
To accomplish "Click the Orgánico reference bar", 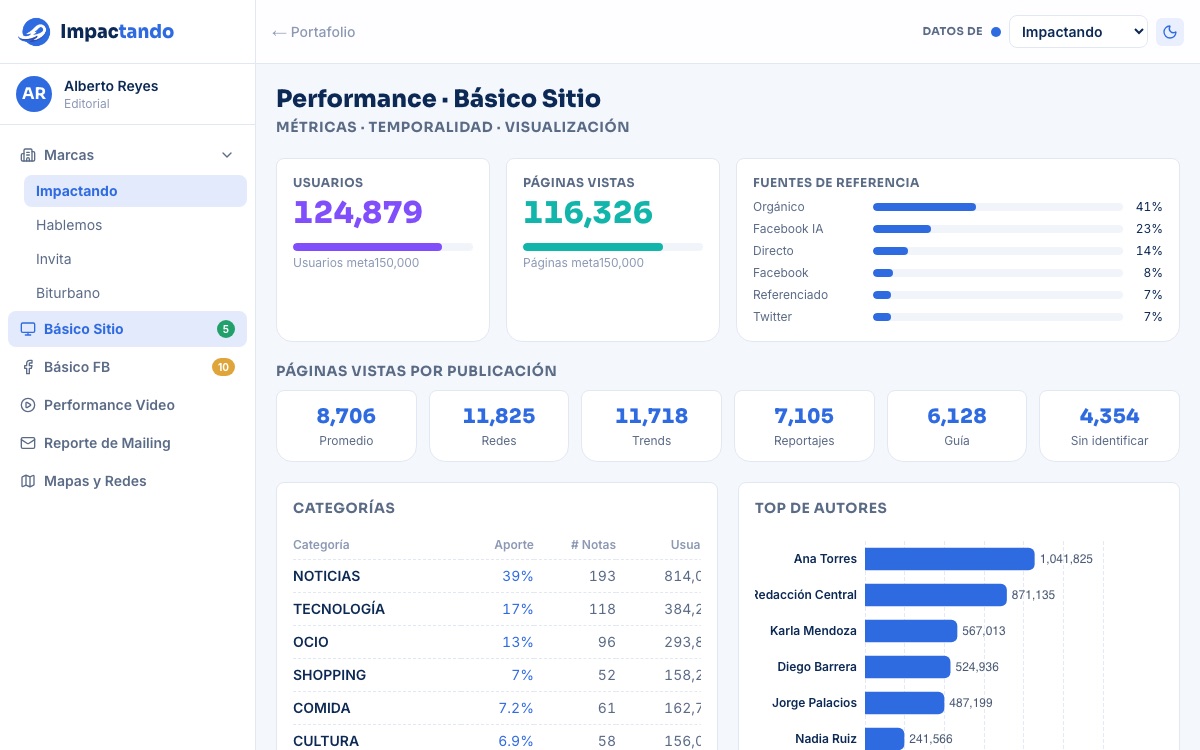I will pos(924,207).
